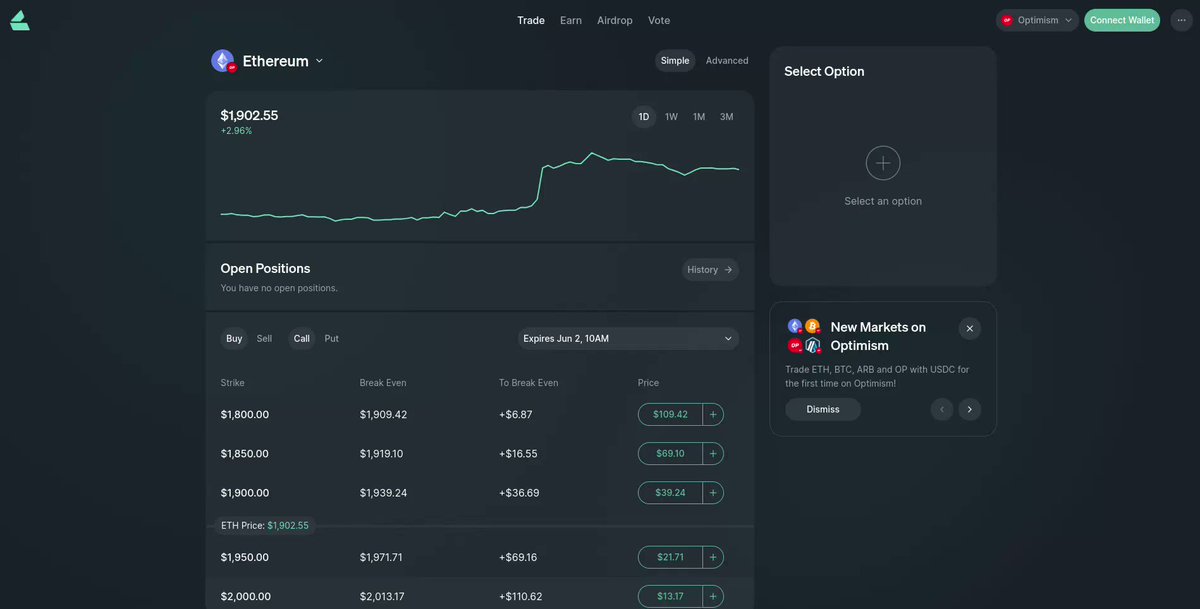Screen dimensions: 1200x609
Task: Open the Earn tab
Action: (x=571, y=20)
